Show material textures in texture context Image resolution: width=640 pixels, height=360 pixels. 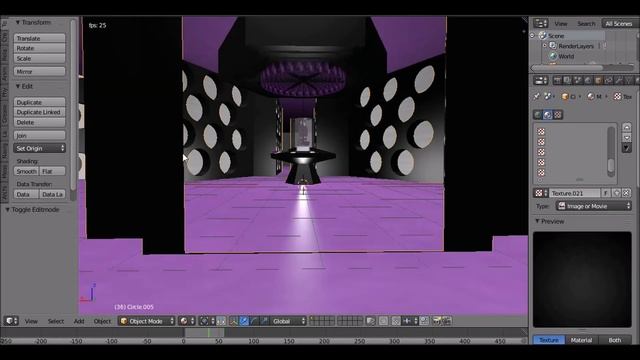pos(548,115)
